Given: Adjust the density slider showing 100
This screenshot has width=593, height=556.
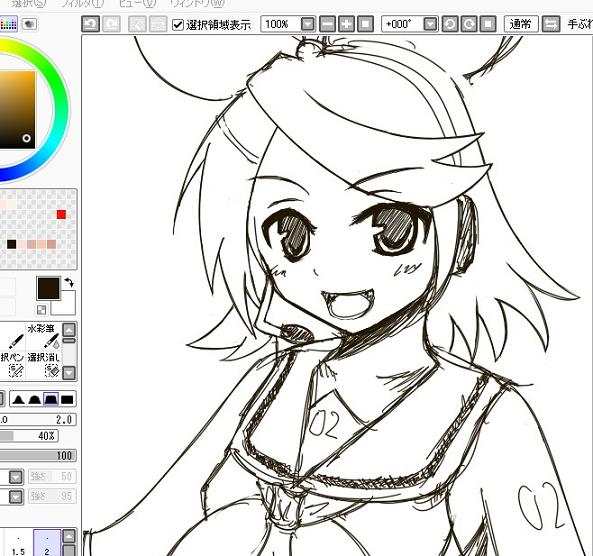Looking at the screenshot, I should (38, 455).
